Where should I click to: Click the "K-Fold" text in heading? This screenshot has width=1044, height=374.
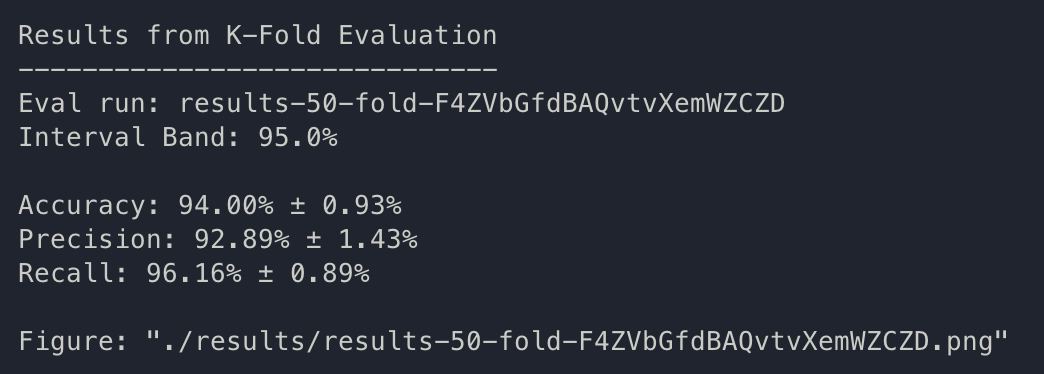(274, 35)
